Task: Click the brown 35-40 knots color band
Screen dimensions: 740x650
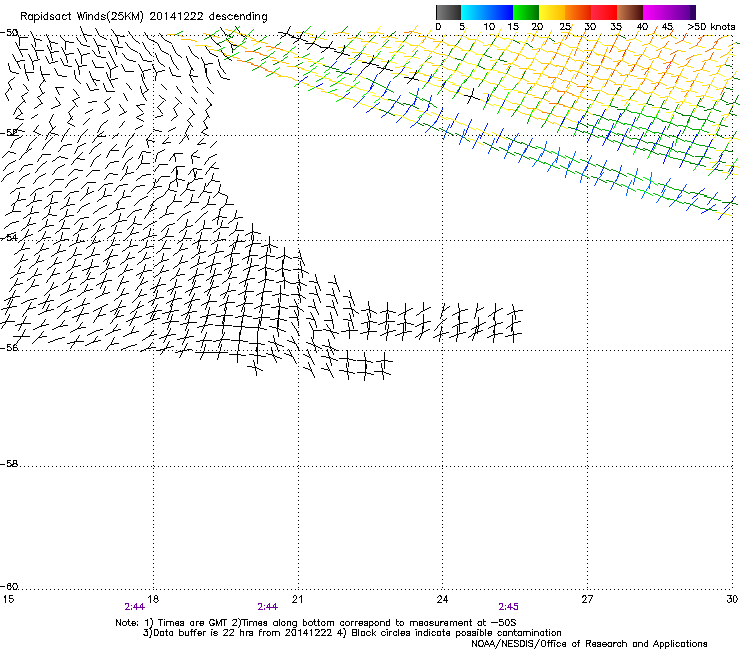Action: pyautogui.click(x=630, y=12)
